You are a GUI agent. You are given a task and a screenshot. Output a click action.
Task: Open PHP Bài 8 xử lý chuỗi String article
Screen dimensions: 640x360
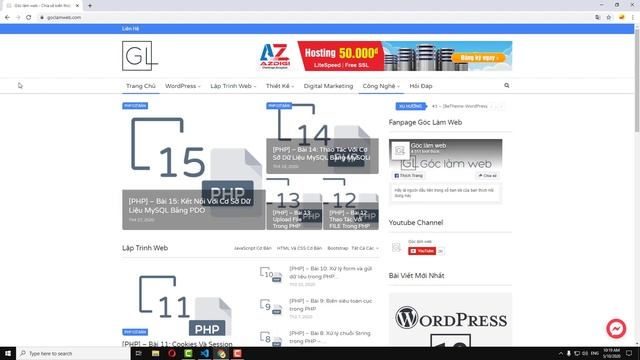(x=330, y=337)
